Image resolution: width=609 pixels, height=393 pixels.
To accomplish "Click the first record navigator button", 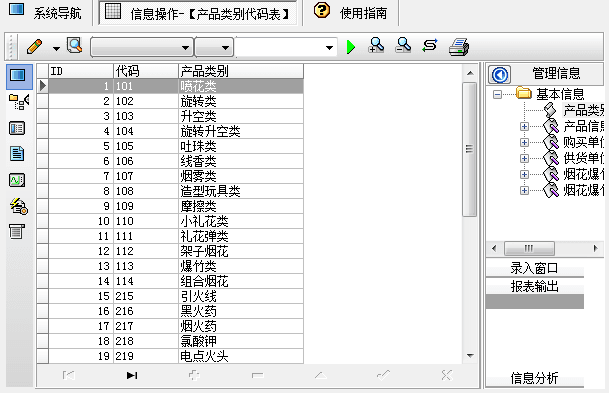I will pos(69,376).
